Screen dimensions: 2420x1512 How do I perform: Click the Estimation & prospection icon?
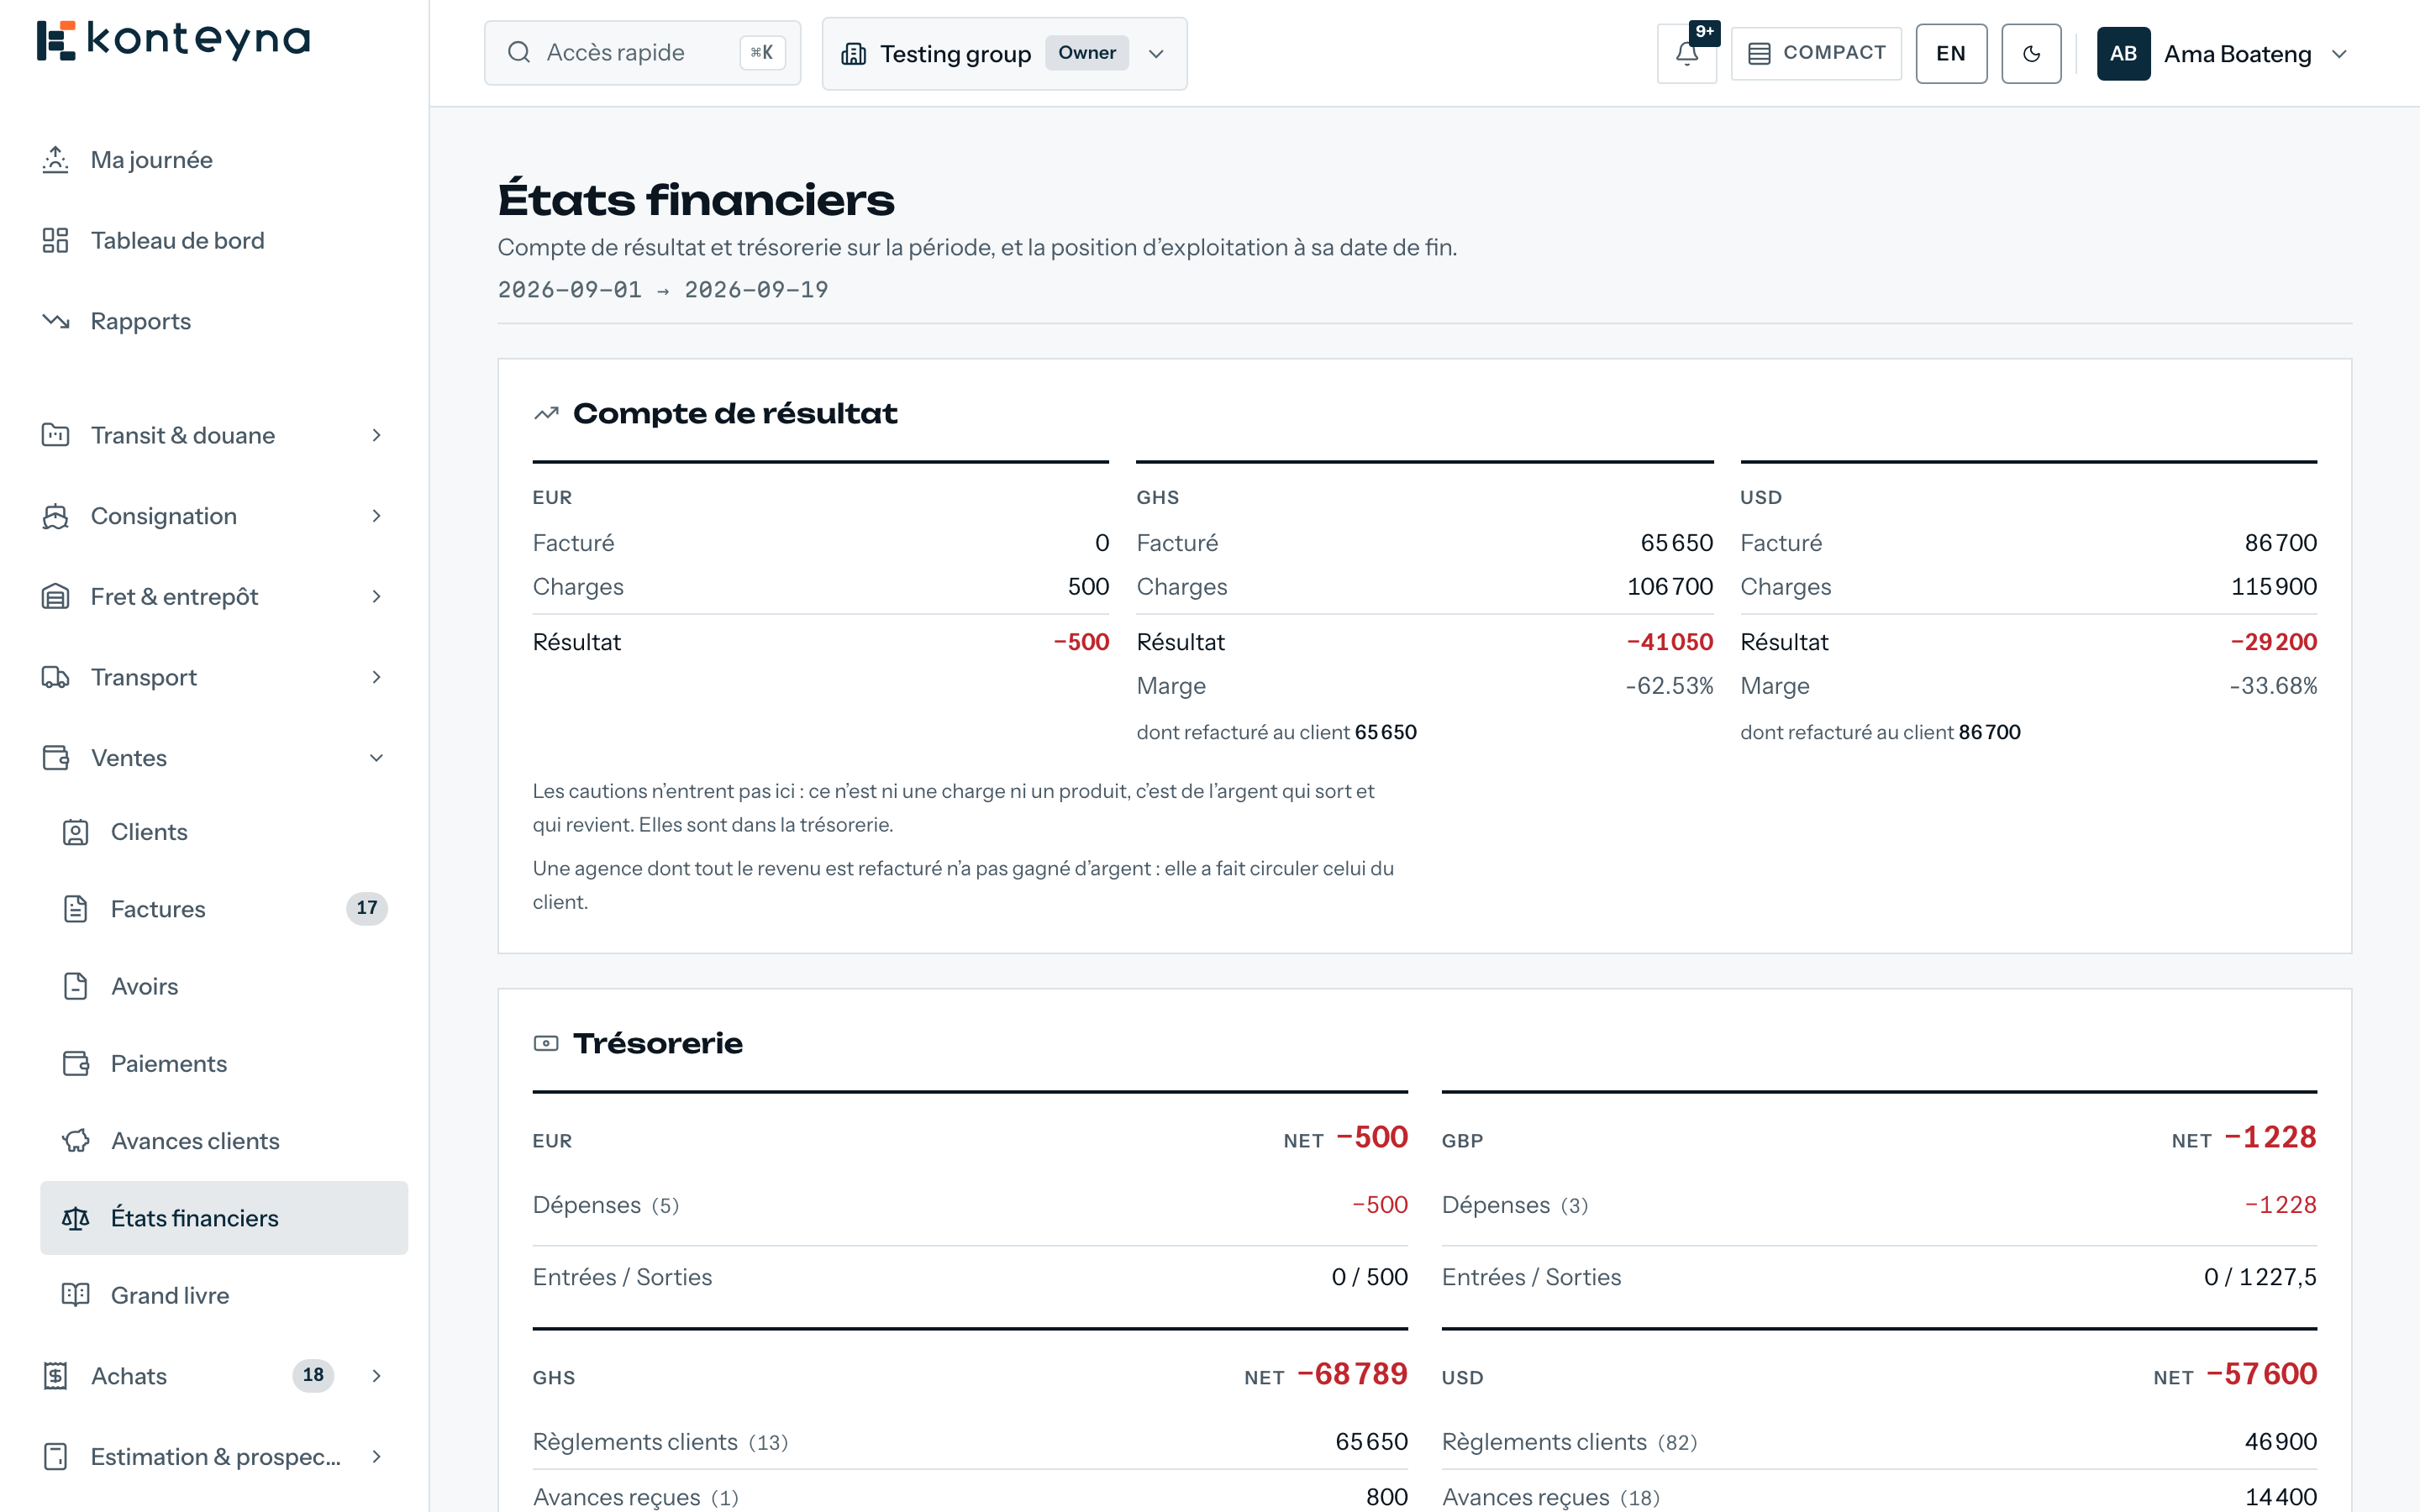(x=56, y=1457)
